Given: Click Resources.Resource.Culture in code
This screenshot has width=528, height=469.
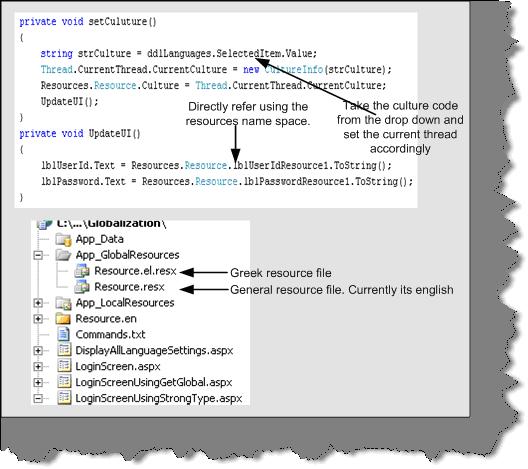Looking at the screenshot, I should [x=110, y=86].
